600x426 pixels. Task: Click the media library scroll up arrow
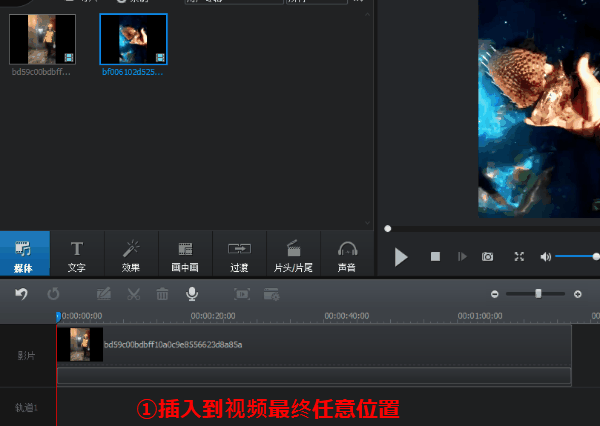(x=367, y=15)
